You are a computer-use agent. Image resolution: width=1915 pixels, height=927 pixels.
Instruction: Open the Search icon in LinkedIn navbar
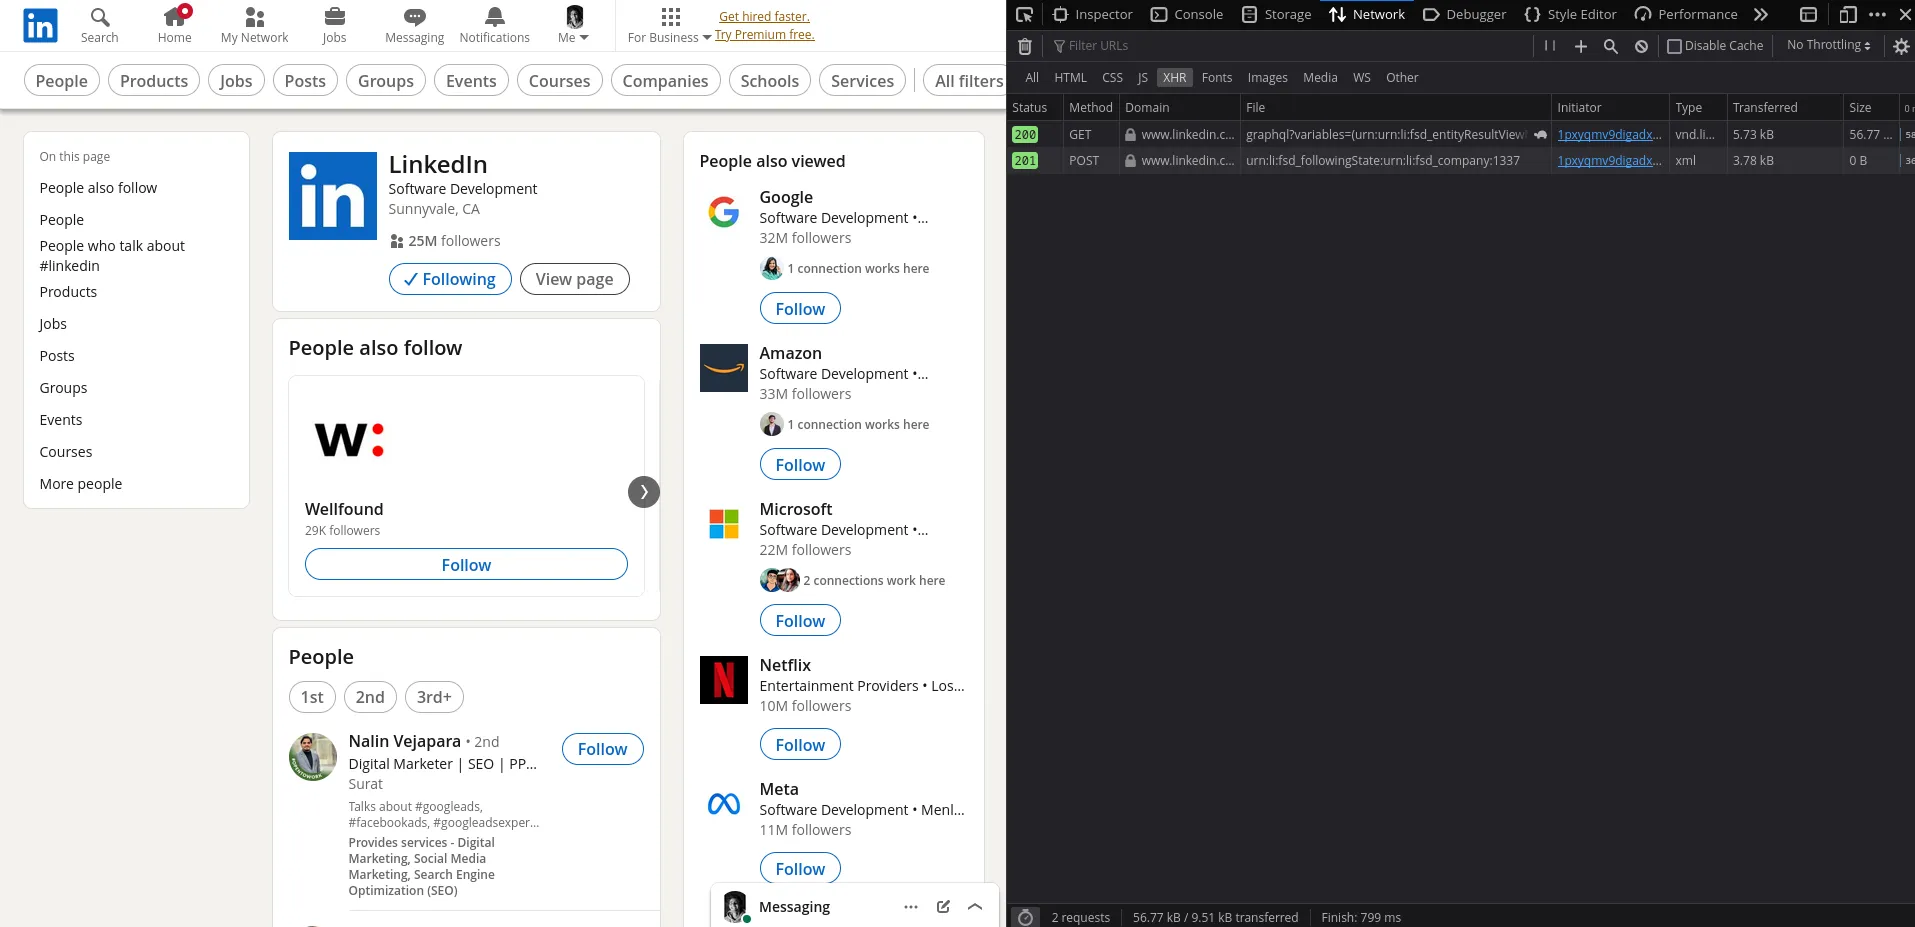click(99, 26)
